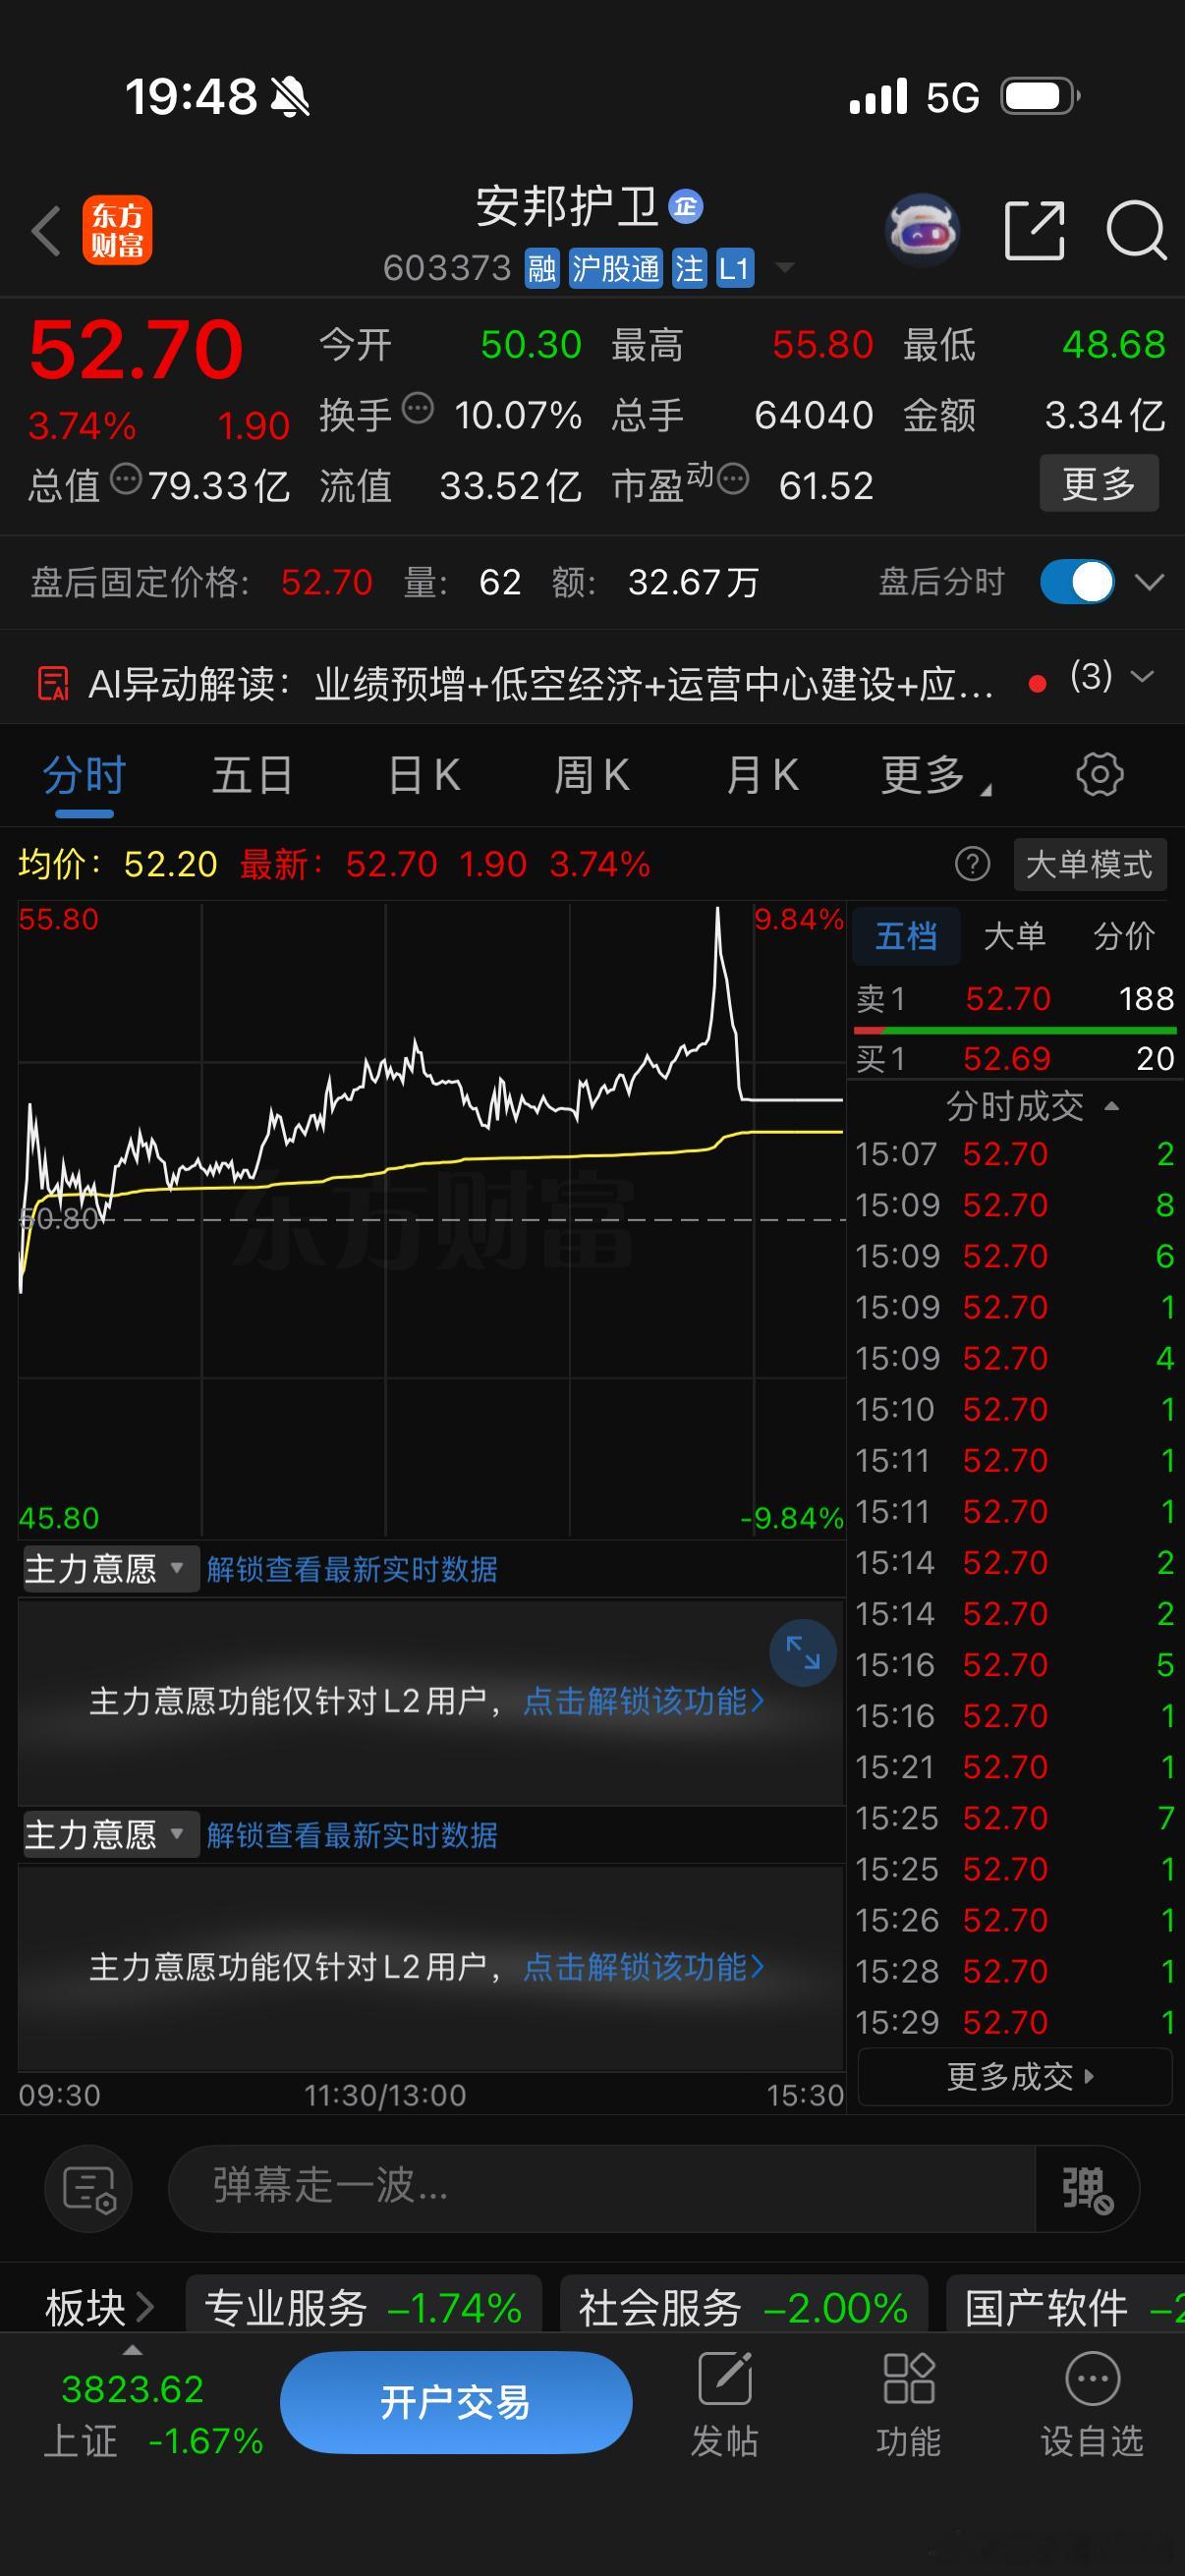Tap second 解锁查看最新实时数据 link

click(352, 1835)
